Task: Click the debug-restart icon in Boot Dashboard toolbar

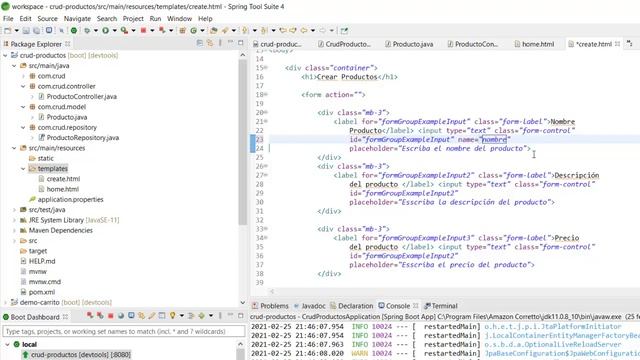Action: coord(100,316)
